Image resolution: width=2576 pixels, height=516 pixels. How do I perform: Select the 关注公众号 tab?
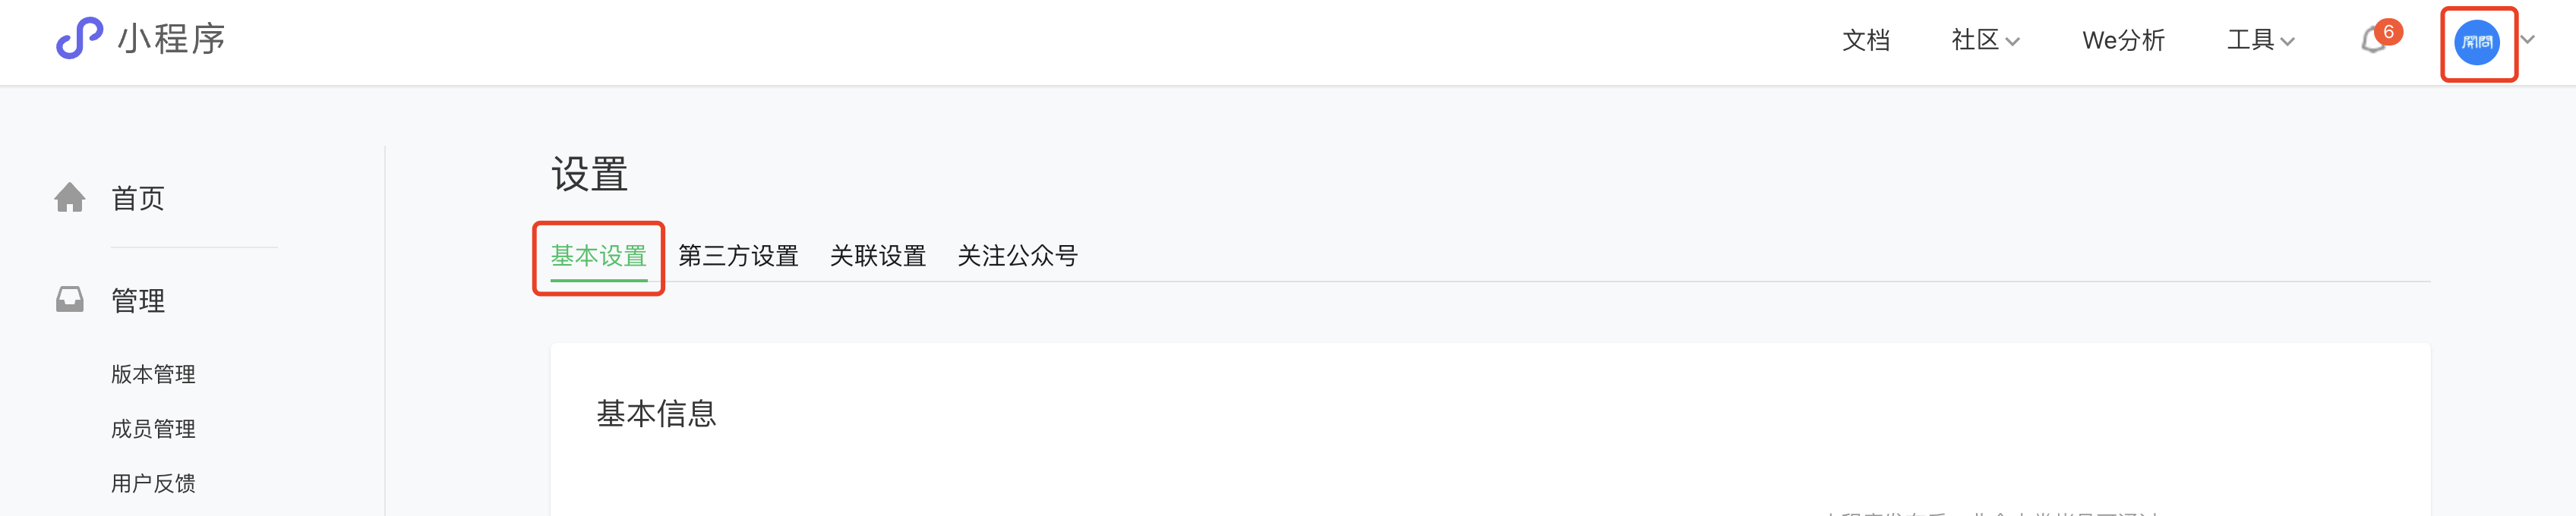coord(1017,256)
